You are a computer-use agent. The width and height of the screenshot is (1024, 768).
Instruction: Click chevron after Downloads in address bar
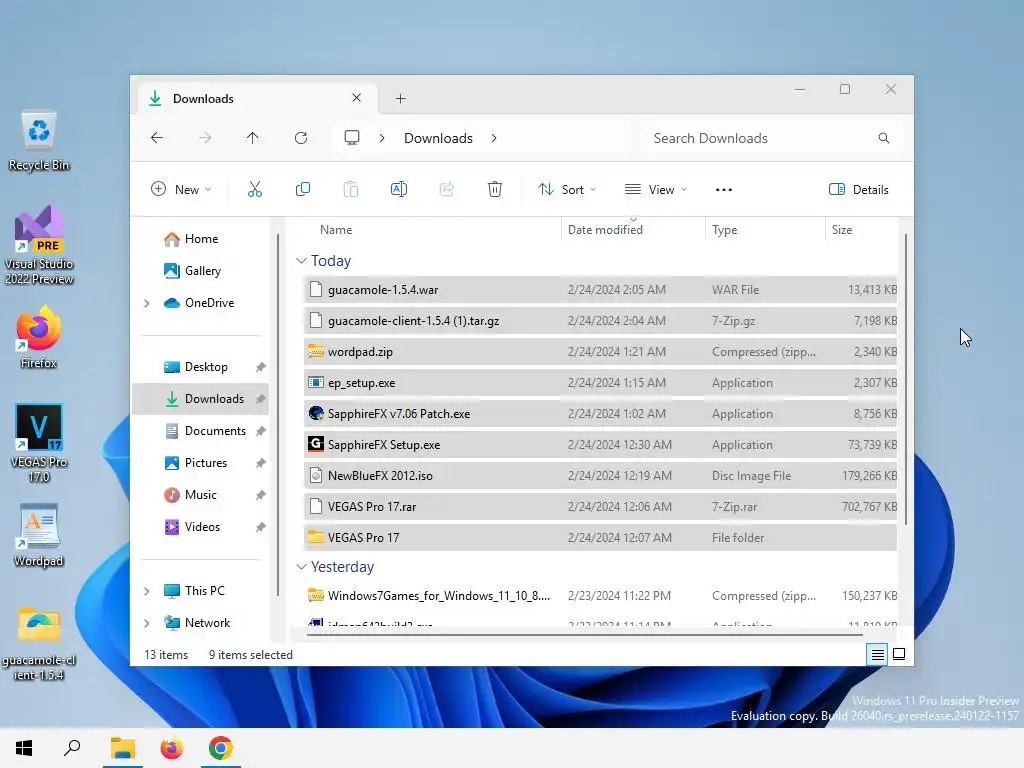(494, 138)
